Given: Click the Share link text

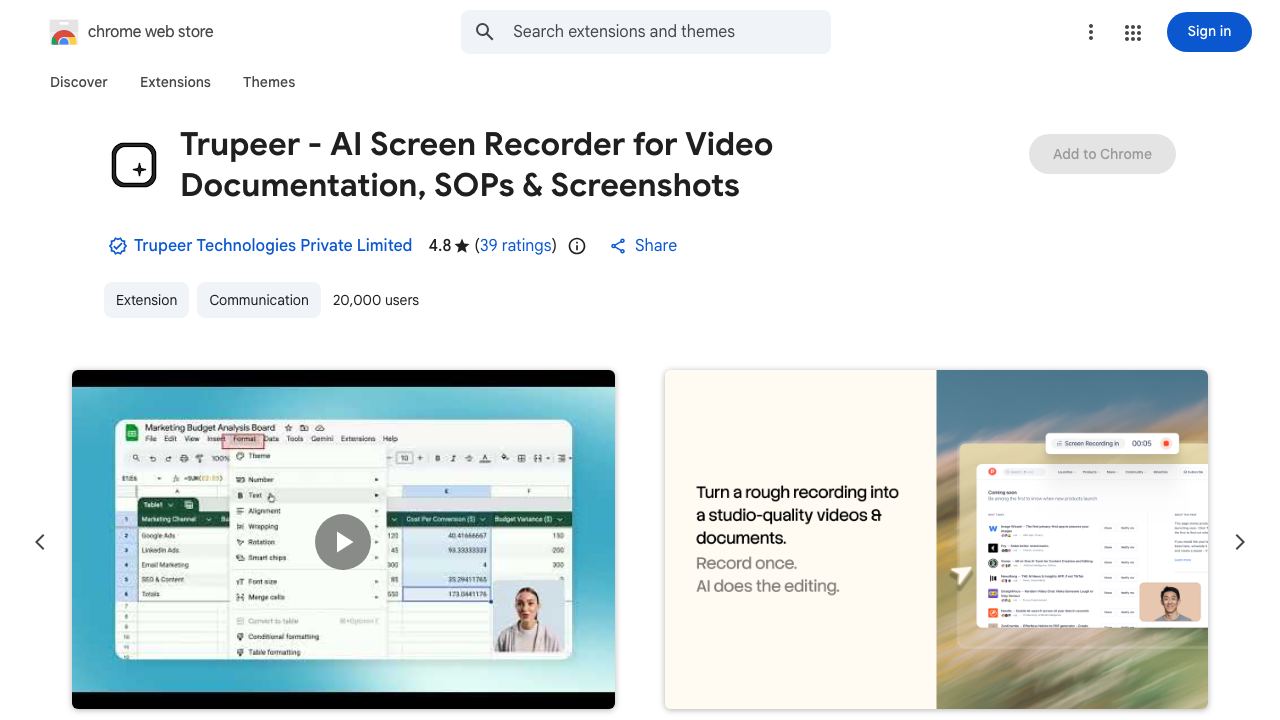Looking at the screenshot, I should tap(656, 246).
